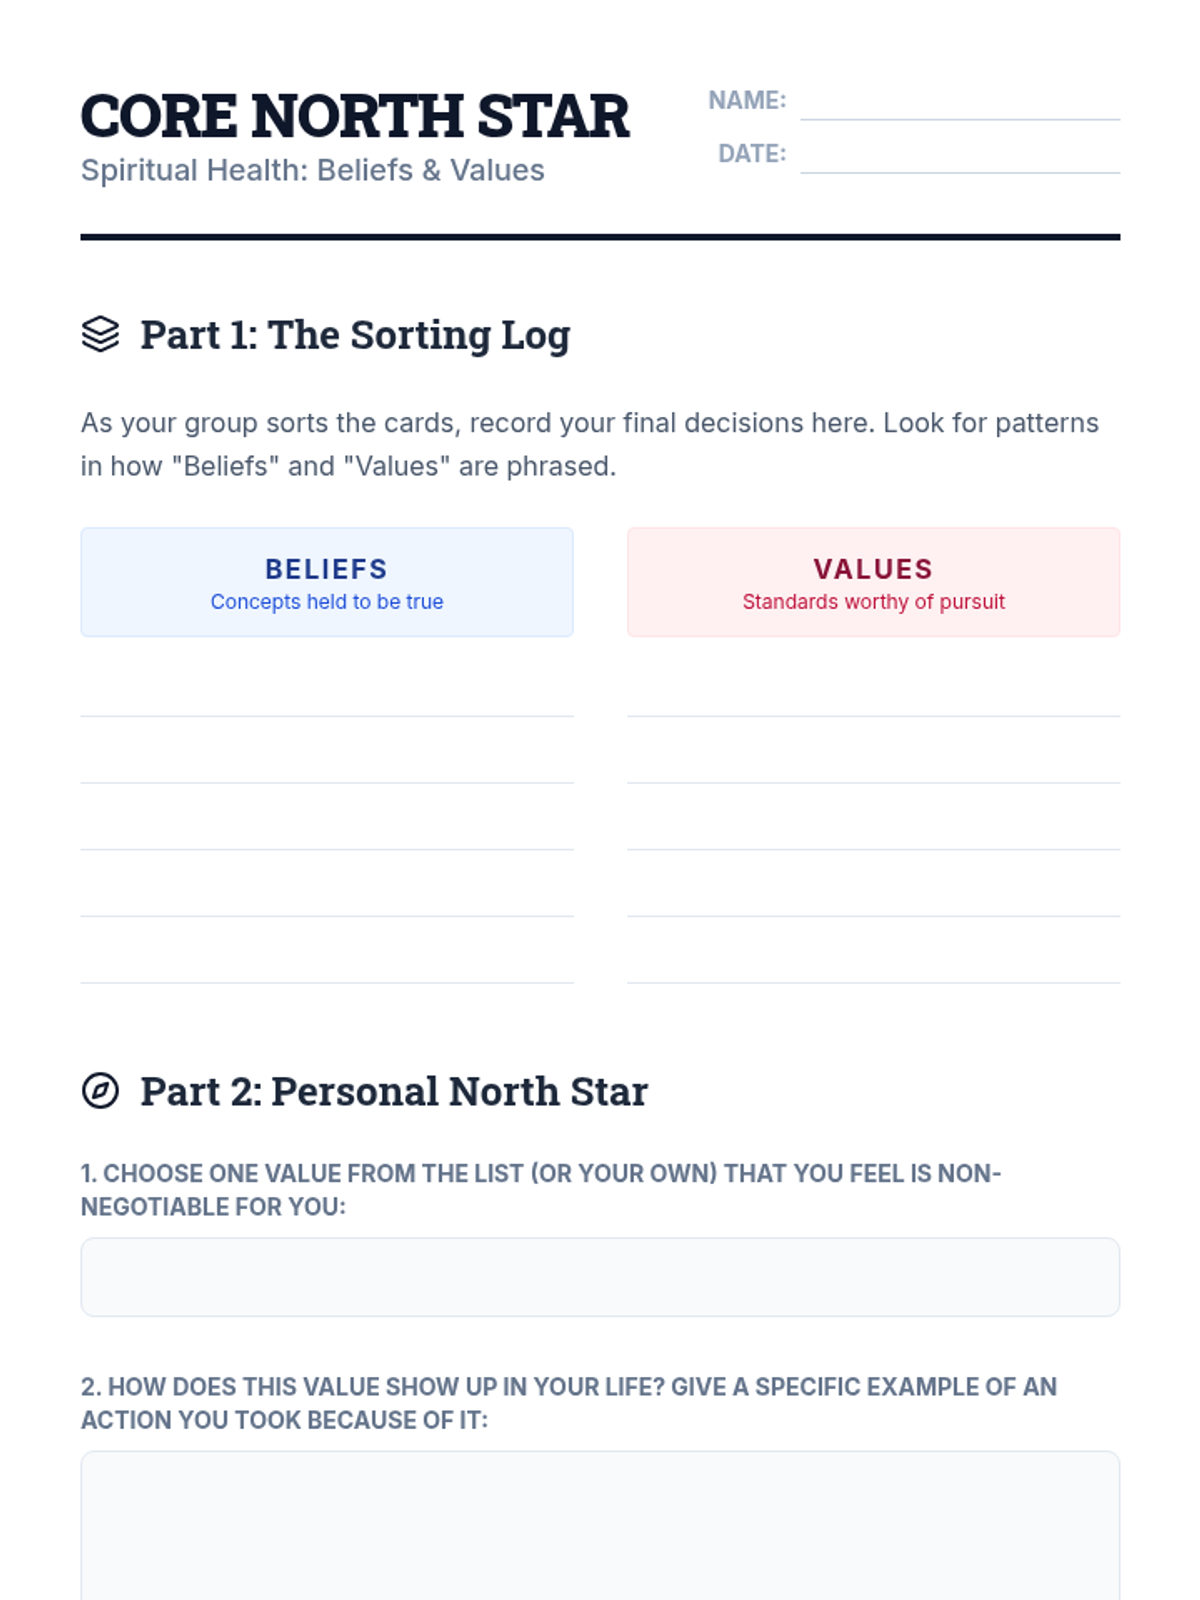Viewport: 1200px width, 1600px height.
Task: Select the pink VALUES column header
Action: (x=873, y=582)
